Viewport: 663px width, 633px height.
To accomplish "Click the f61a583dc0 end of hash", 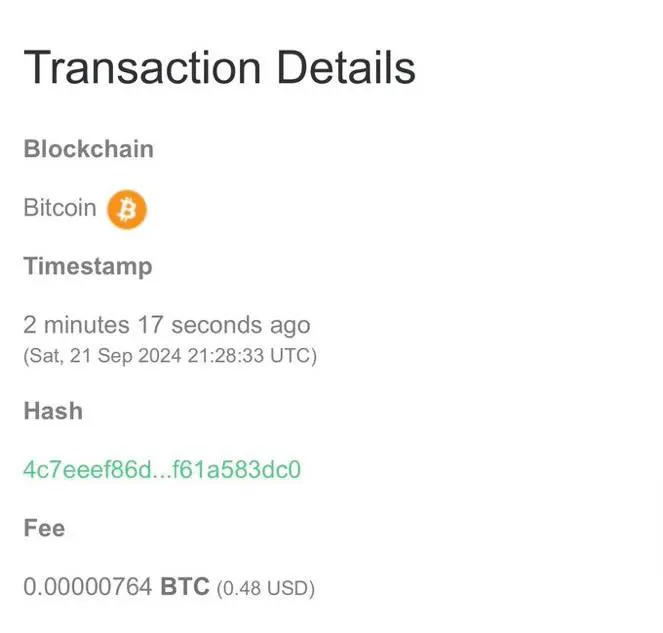I will click(x=236, y=469).
